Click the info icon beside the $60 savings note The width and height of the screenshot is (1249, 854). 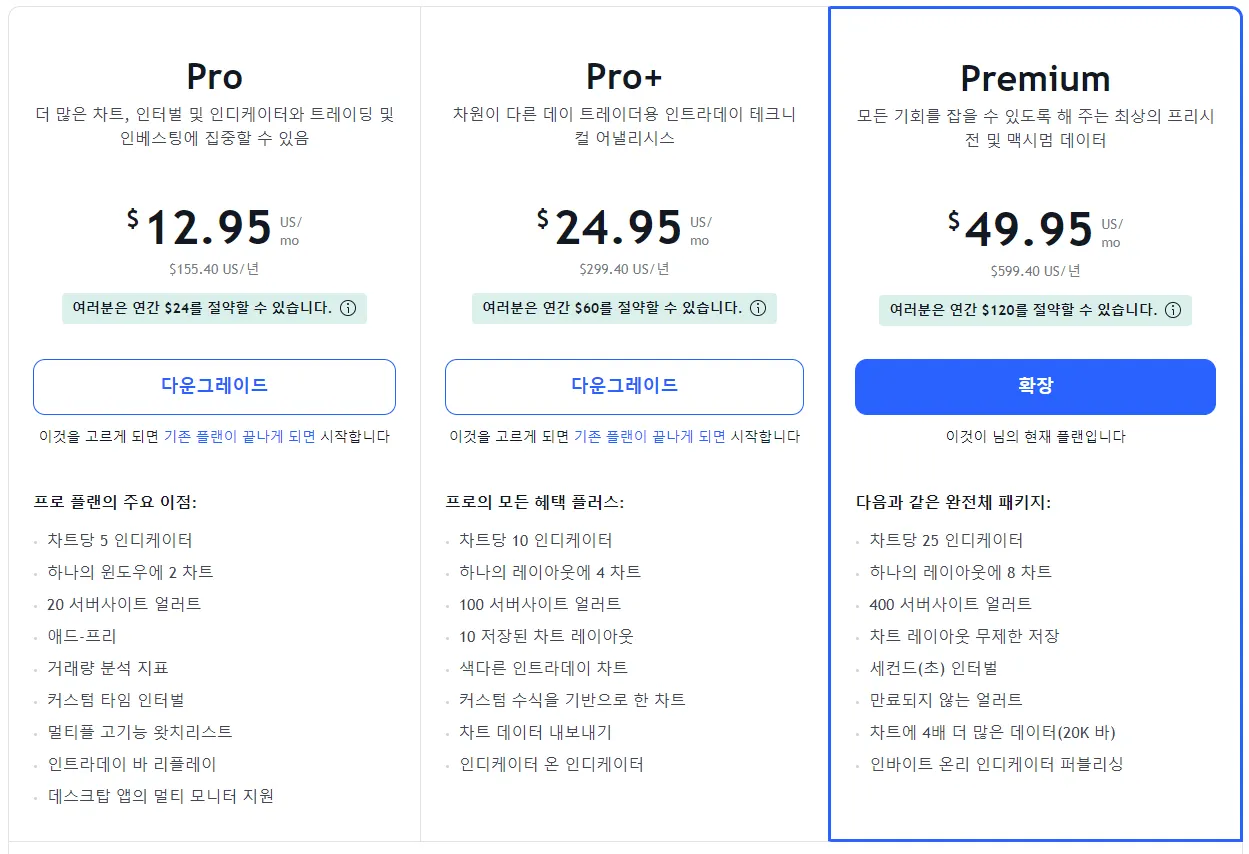pos(758,308)
